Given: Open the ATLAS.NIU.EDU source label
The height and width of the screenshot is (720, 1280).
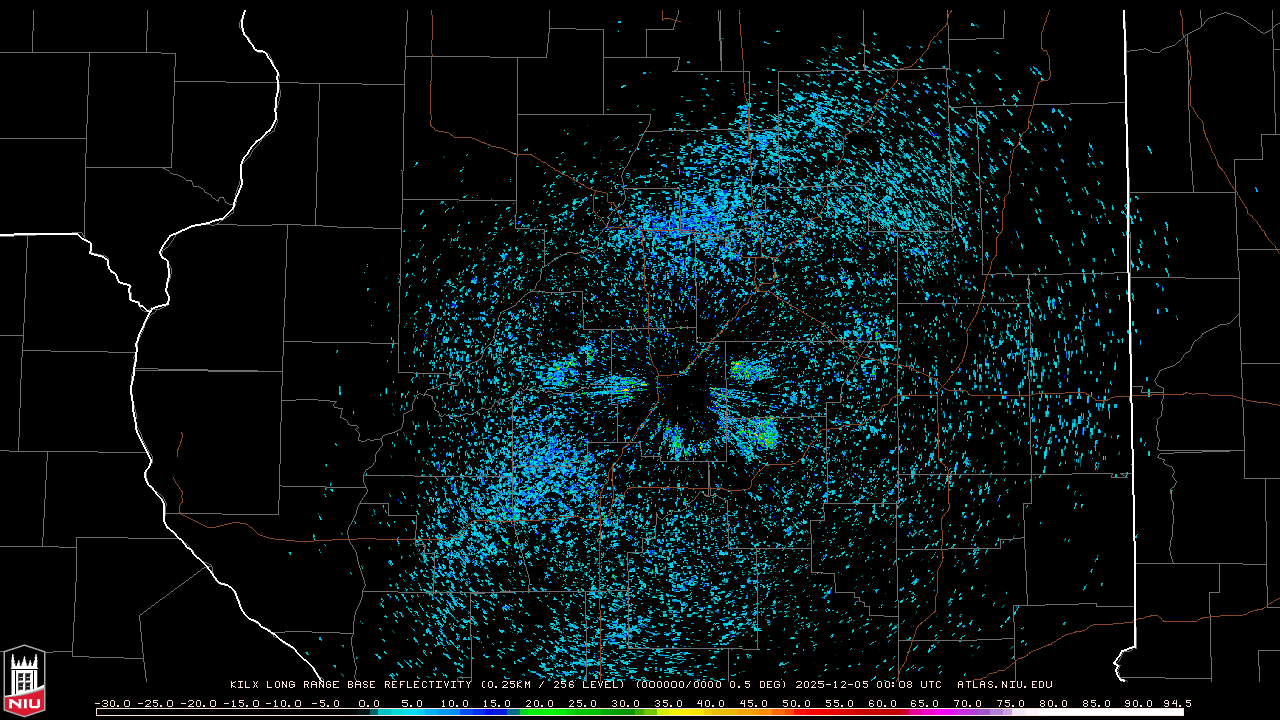Looking at the screenshot, I should (1005, 685).
